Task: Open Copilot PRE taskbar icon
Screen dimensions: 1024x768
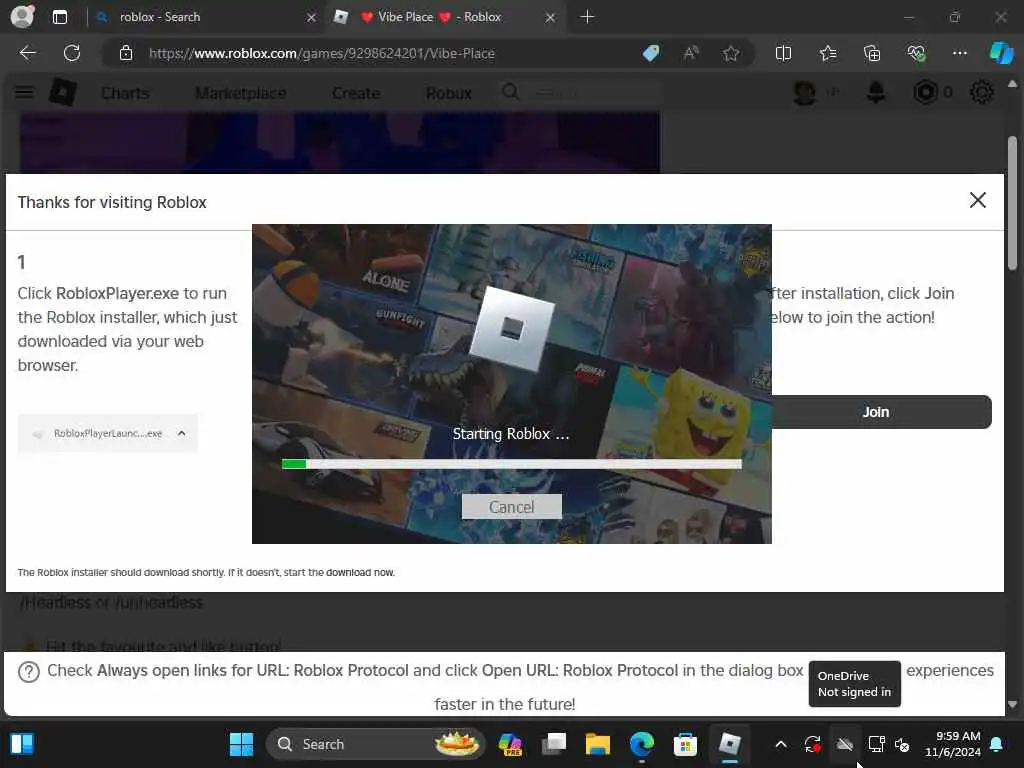Action: coord(510,744)
